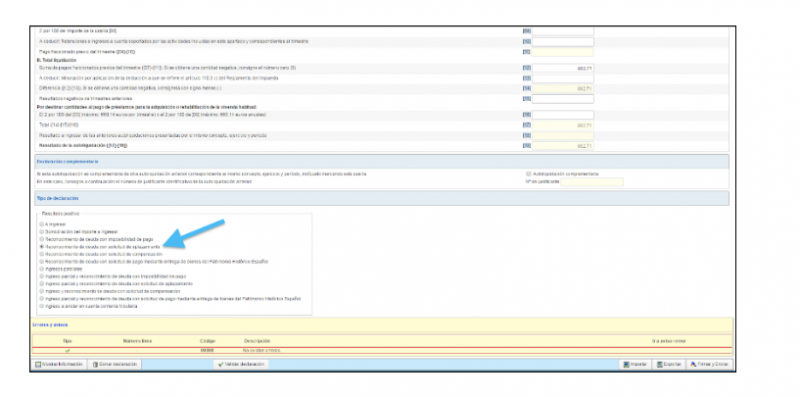Click the Importar button icon

click(x=627, y=364)
